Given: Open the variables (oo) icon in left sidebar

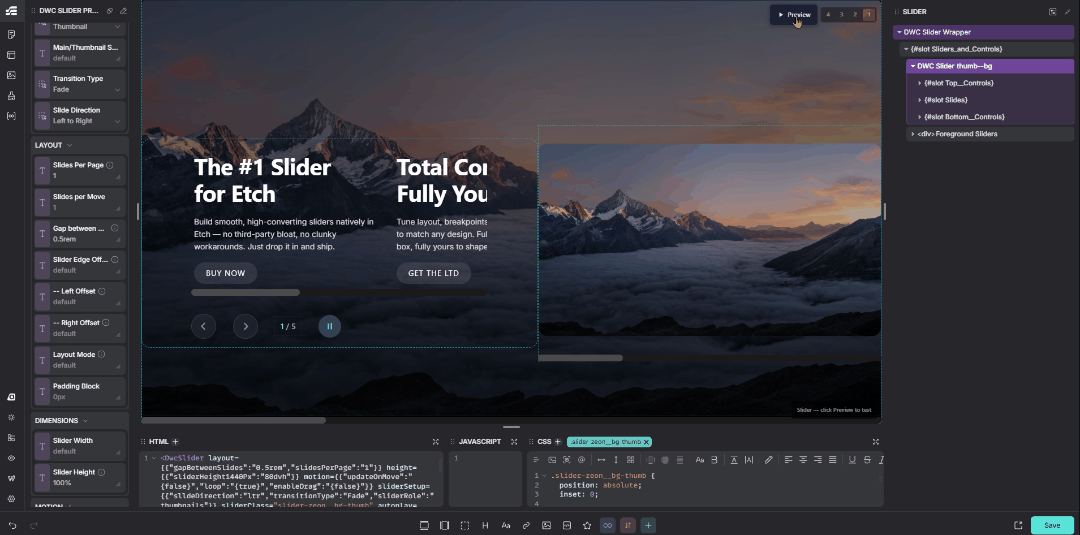Looking at the screenshot, I should [11, 116].
